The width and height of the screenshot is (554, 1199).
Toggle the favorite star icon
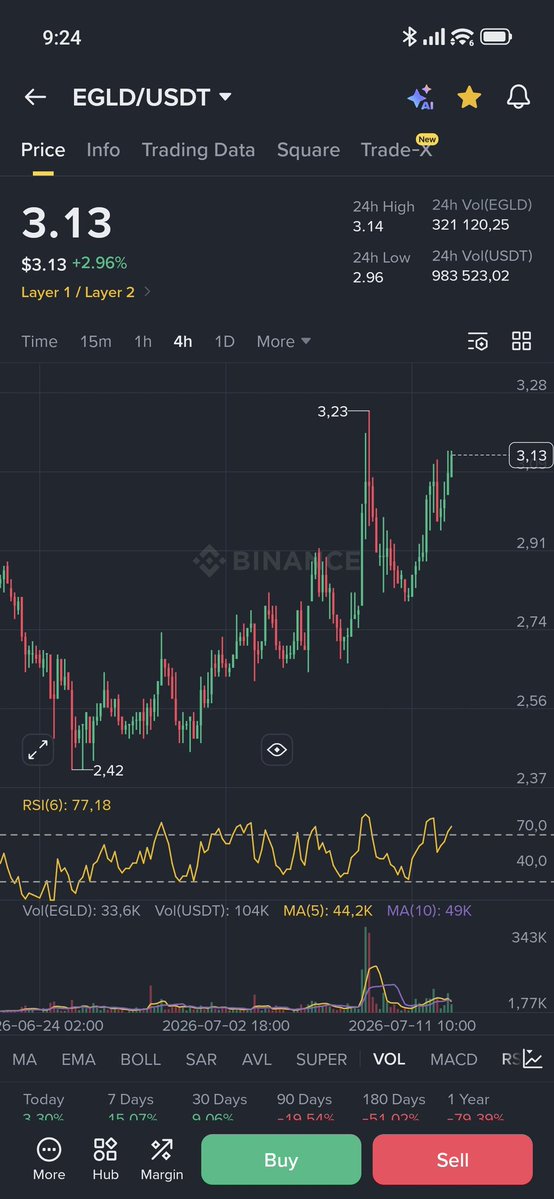click(469, 96)
